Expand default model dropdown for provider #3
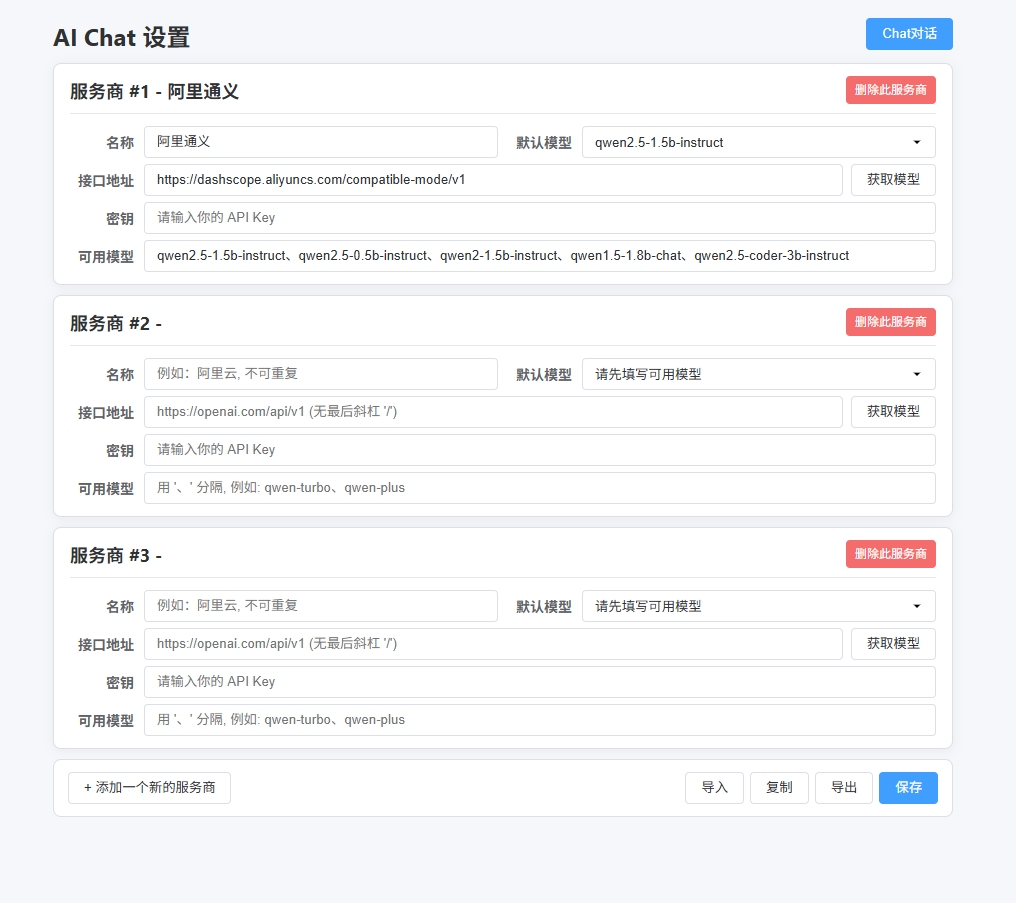The image size is (1016, 903). coord(758,606)
